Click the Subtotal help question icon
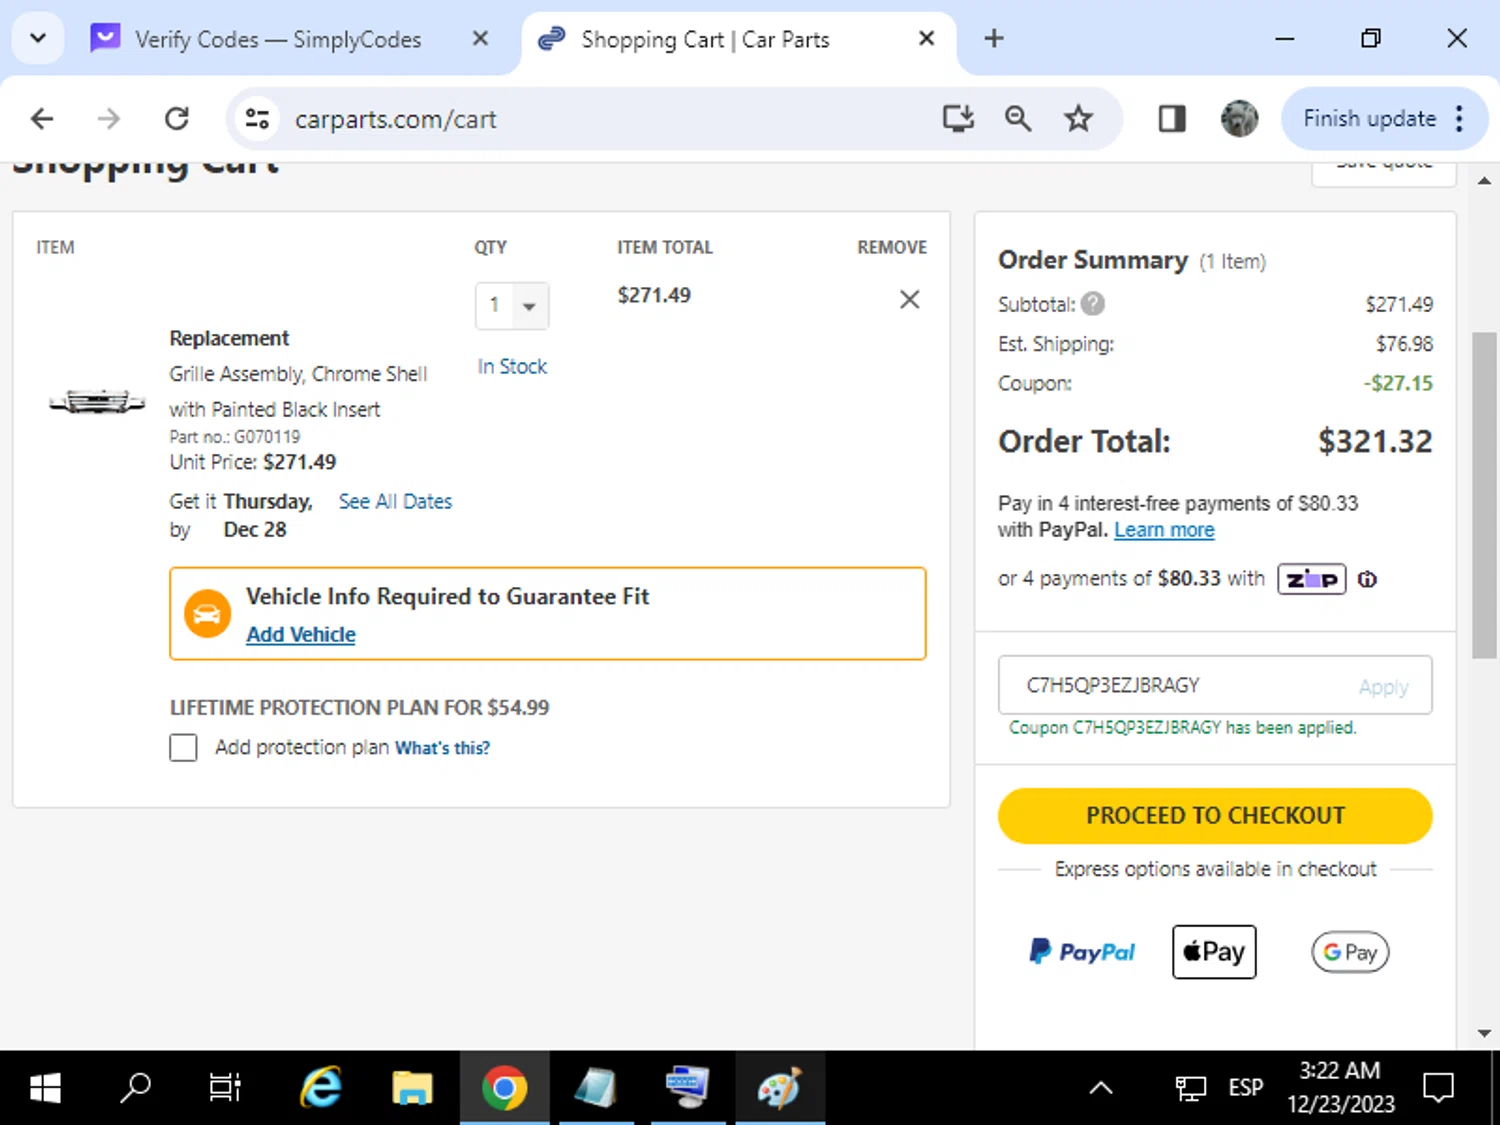 tap(1093, 303)
